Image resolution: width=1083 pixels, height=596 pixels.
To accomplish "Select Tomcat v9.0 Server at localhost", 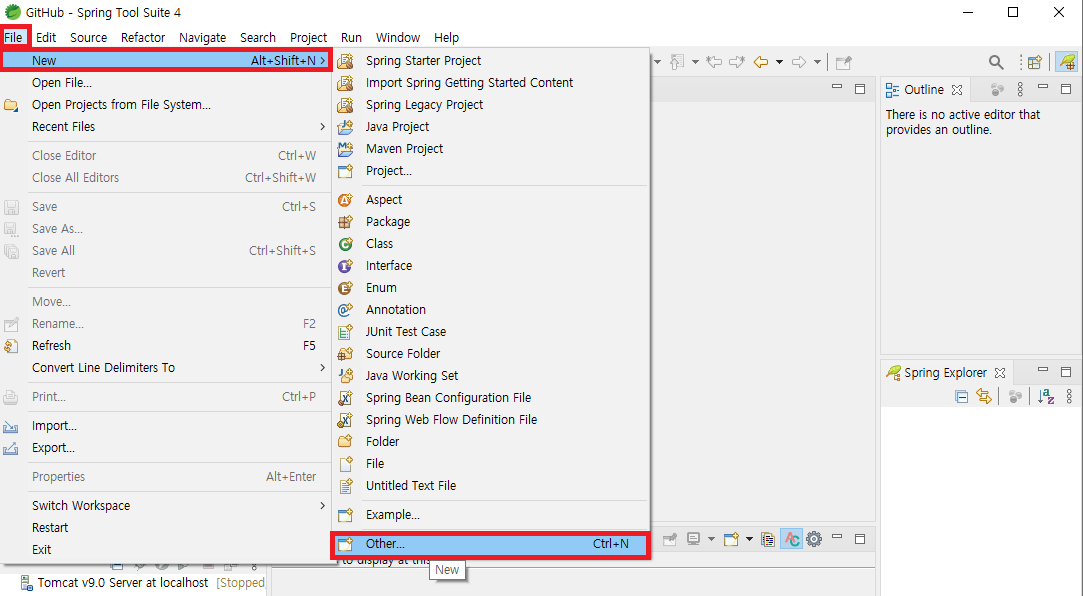I will (123, 583).
